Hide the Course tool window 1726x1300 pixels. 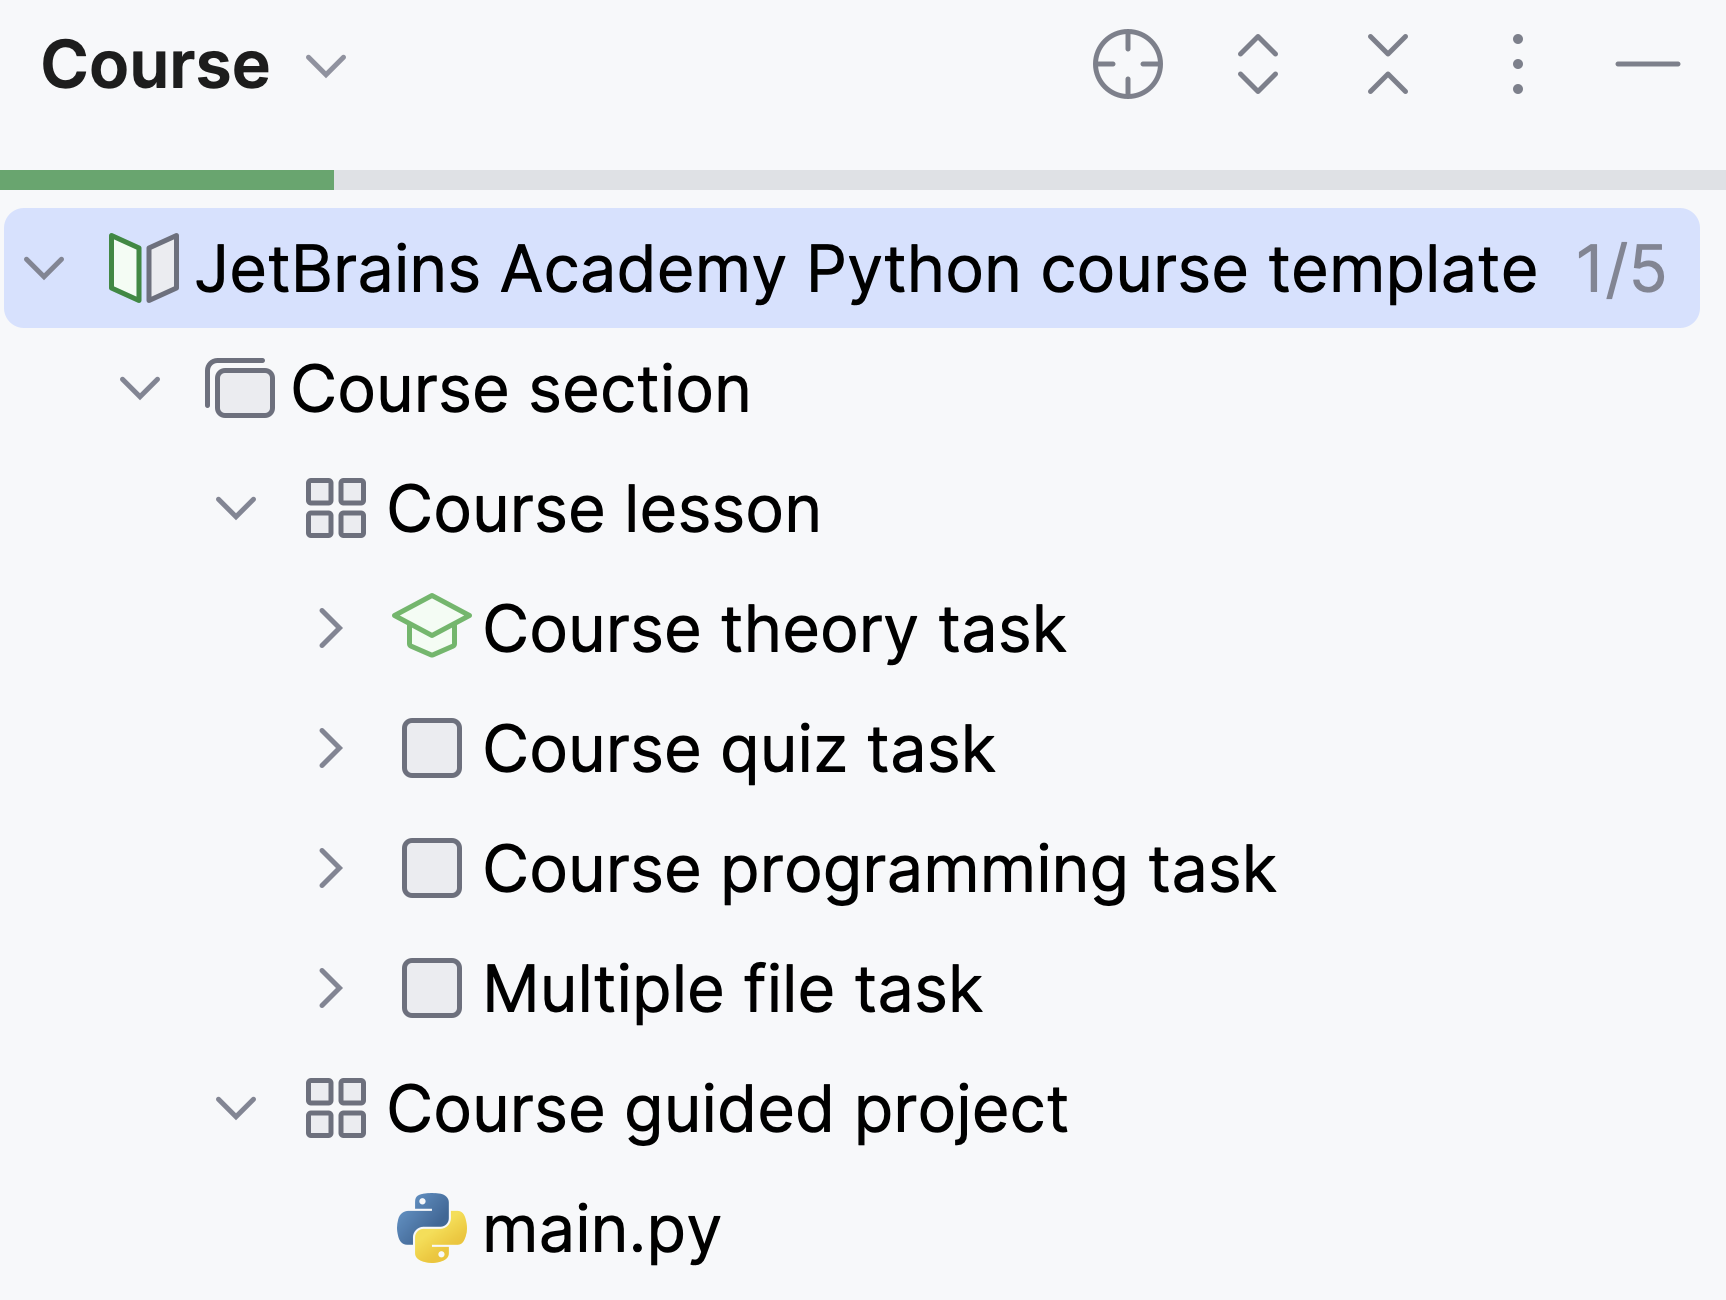[x=1647, y=64]
